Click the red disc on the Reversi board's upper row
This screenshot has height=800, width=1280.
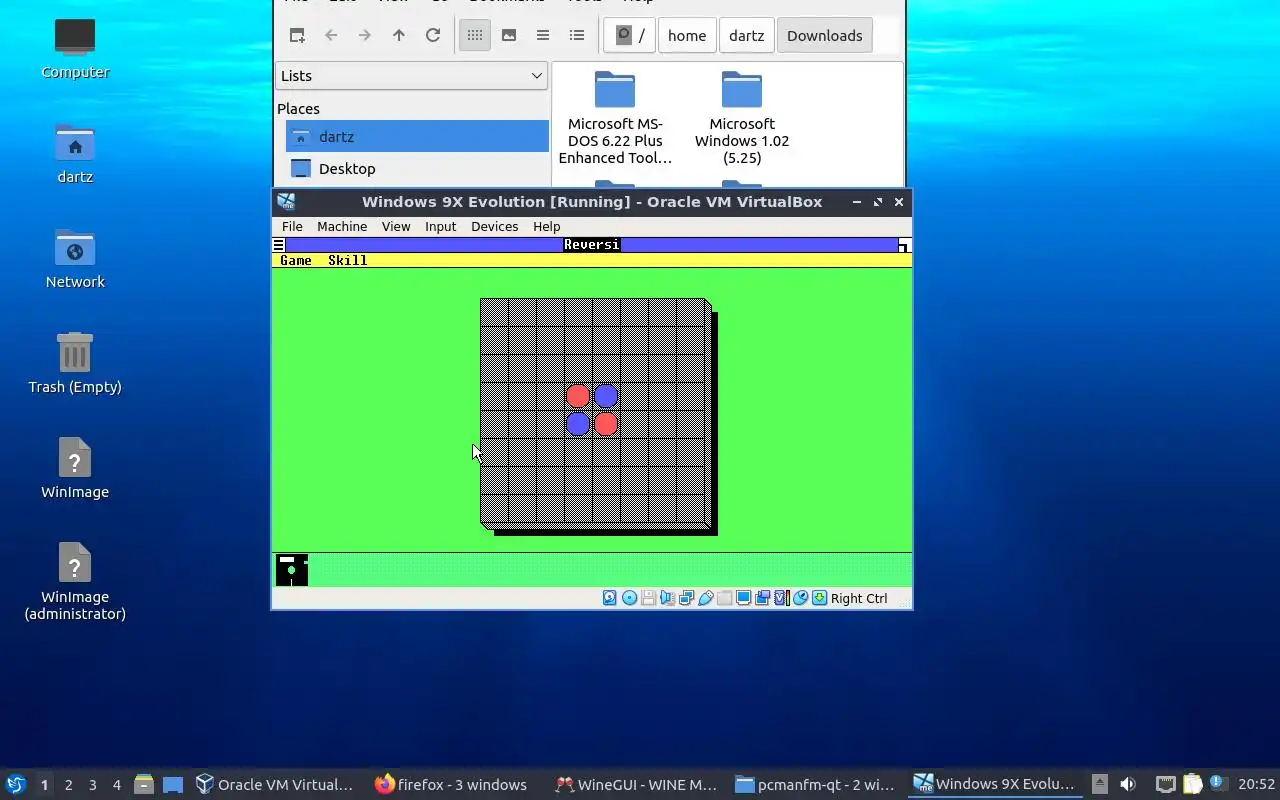click(x=577, y=397)
